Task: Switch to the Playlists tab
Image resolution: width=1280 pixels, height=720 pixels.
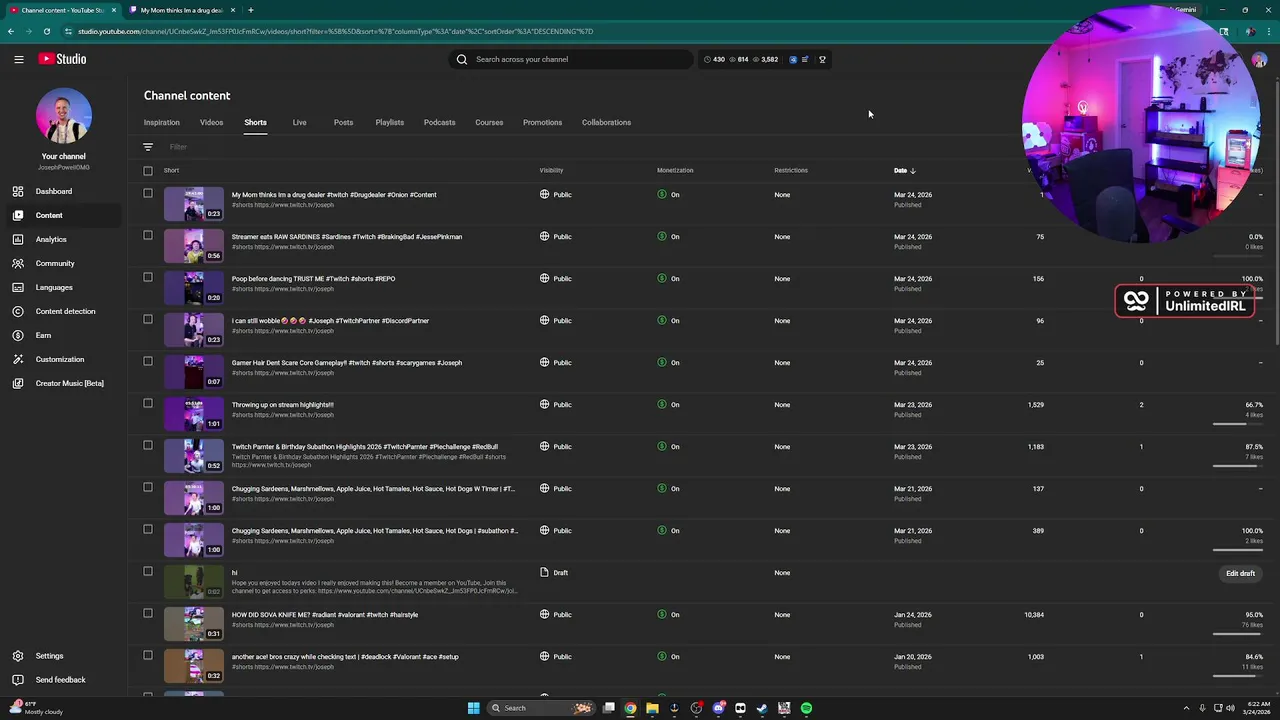Action: (x=389, y=122)
